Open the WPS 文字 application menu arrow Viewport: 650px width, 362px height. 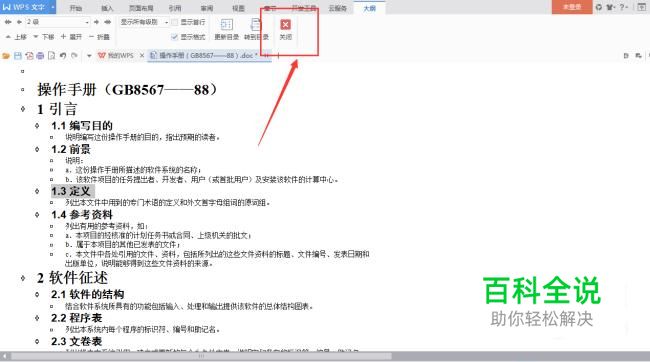pos(53,7)
